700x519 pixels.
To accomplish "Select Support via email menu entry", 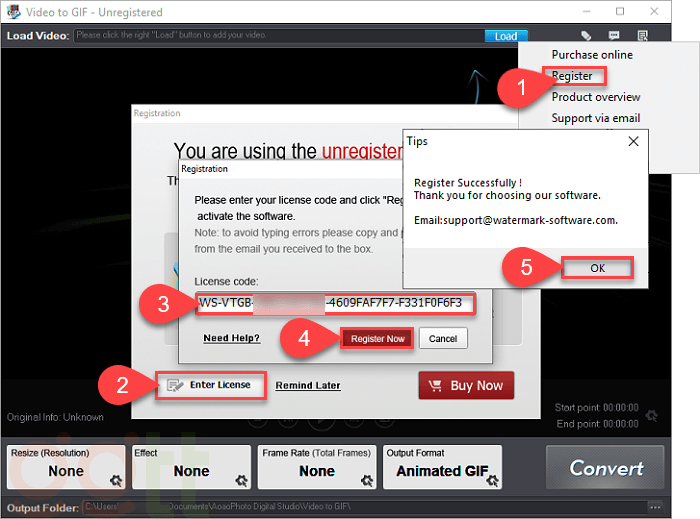I will [596, 118].
